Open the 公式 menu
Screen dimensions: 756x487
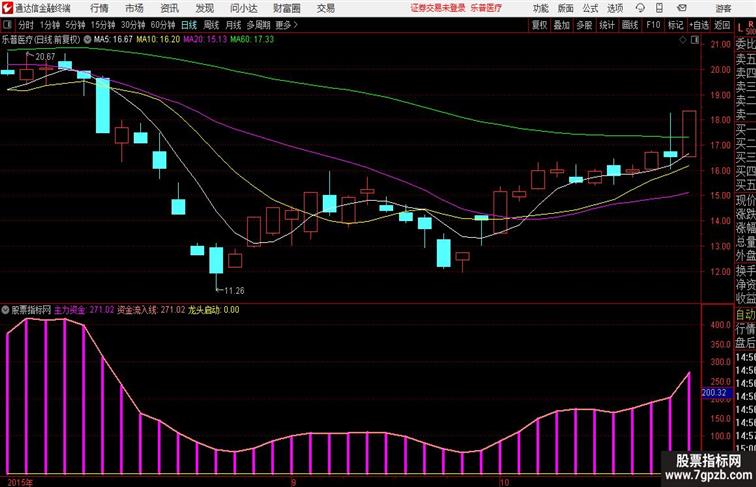pos(590,8)
